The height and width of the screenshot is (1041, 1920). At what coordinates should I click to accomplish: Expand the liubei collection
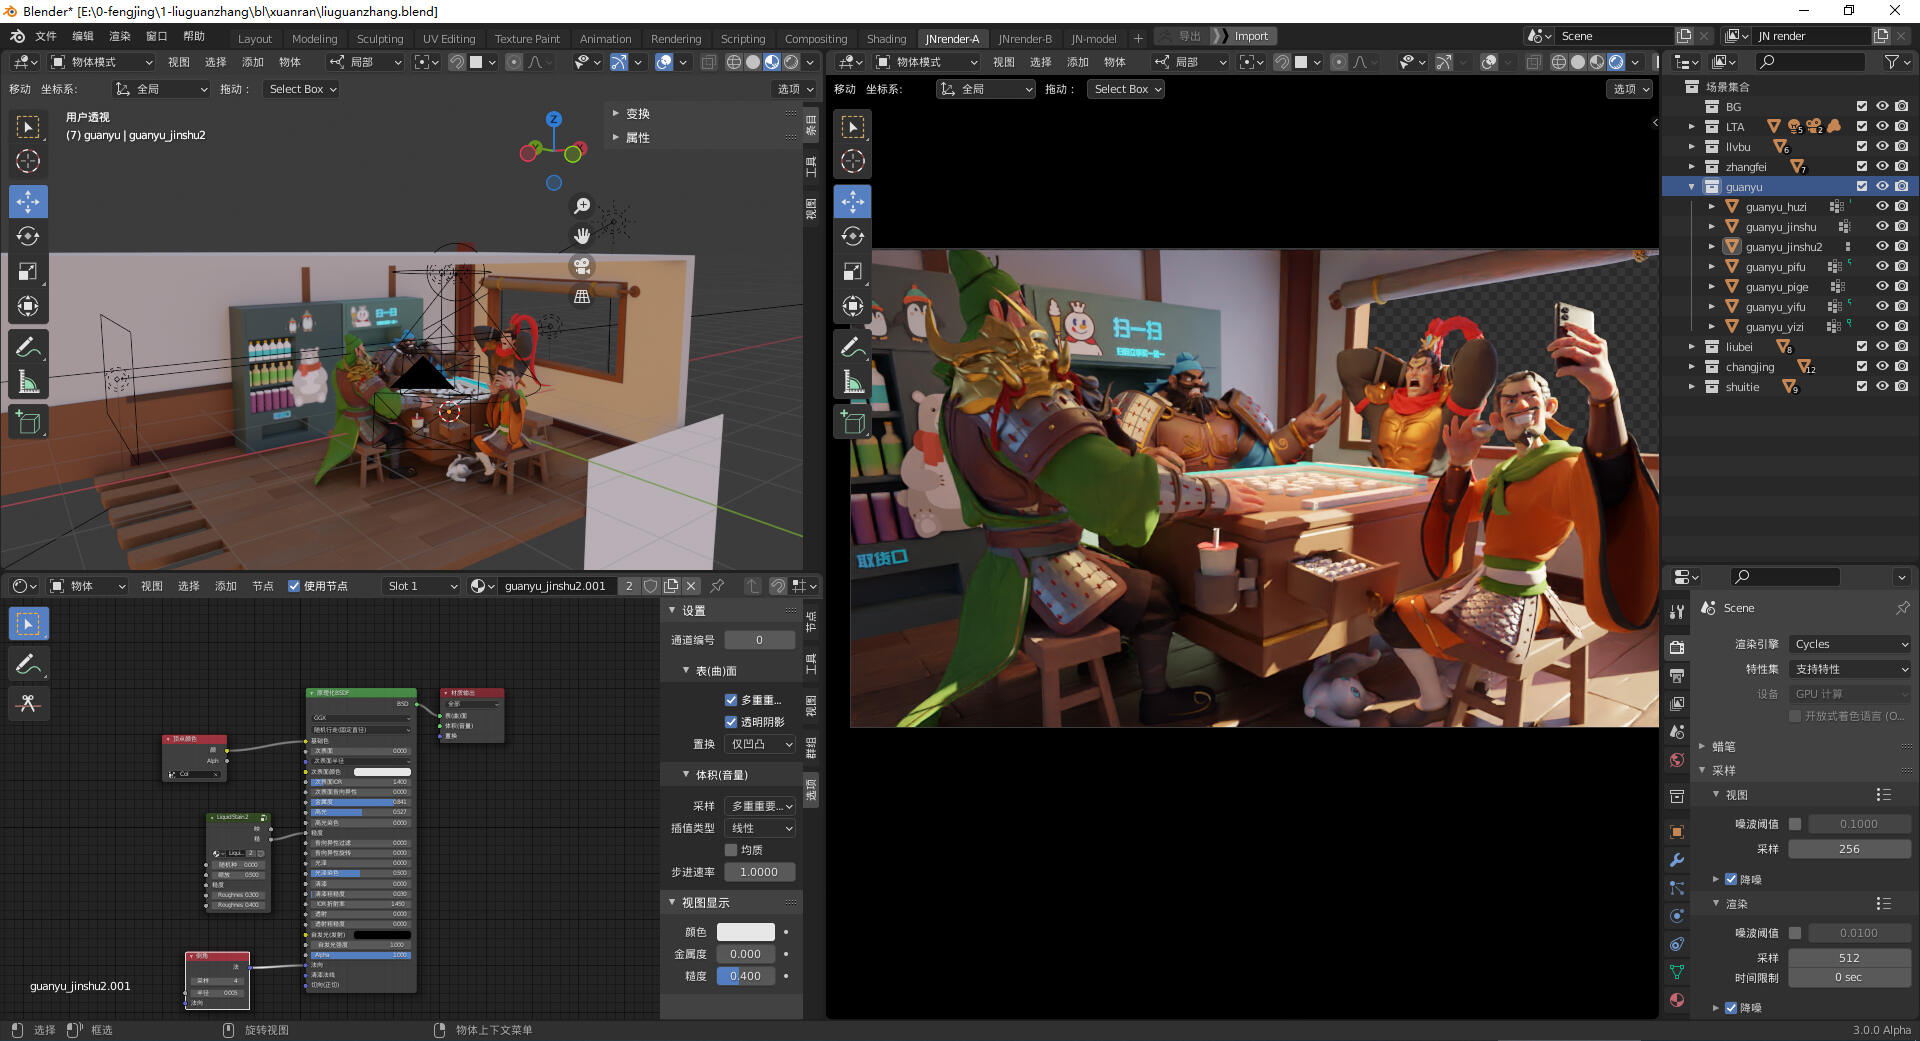click(1691, 347)
